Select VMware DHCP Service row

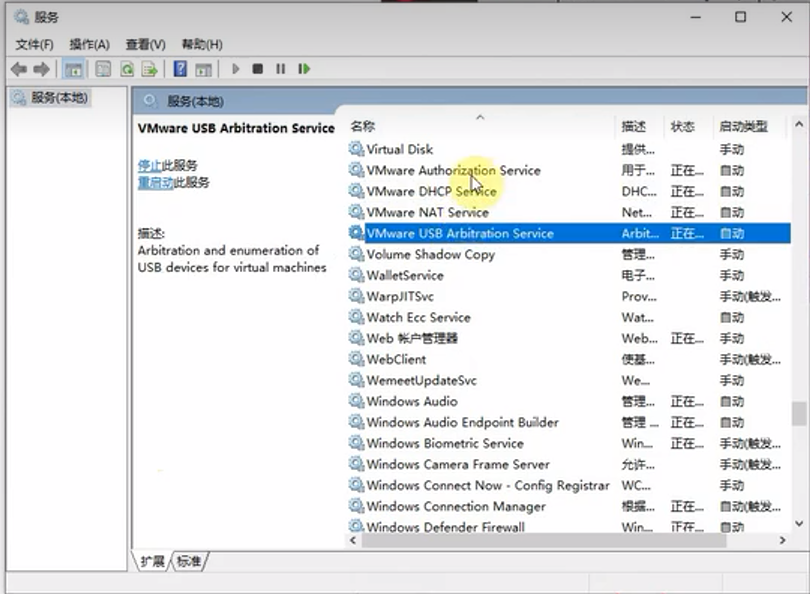point(568,191)
